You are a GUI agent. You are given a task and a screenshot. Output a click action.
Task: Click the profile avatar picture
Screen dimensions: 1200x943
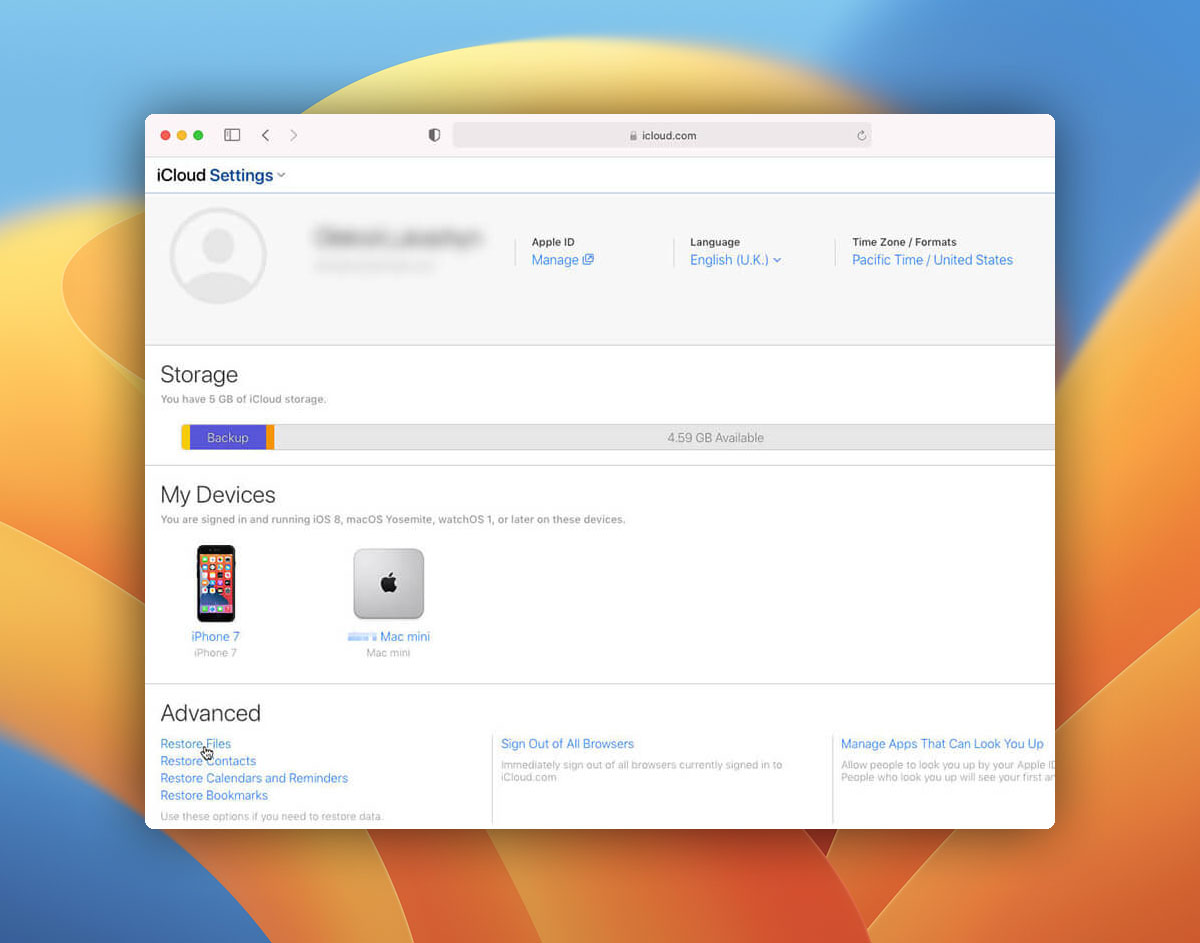click(218, 256)
